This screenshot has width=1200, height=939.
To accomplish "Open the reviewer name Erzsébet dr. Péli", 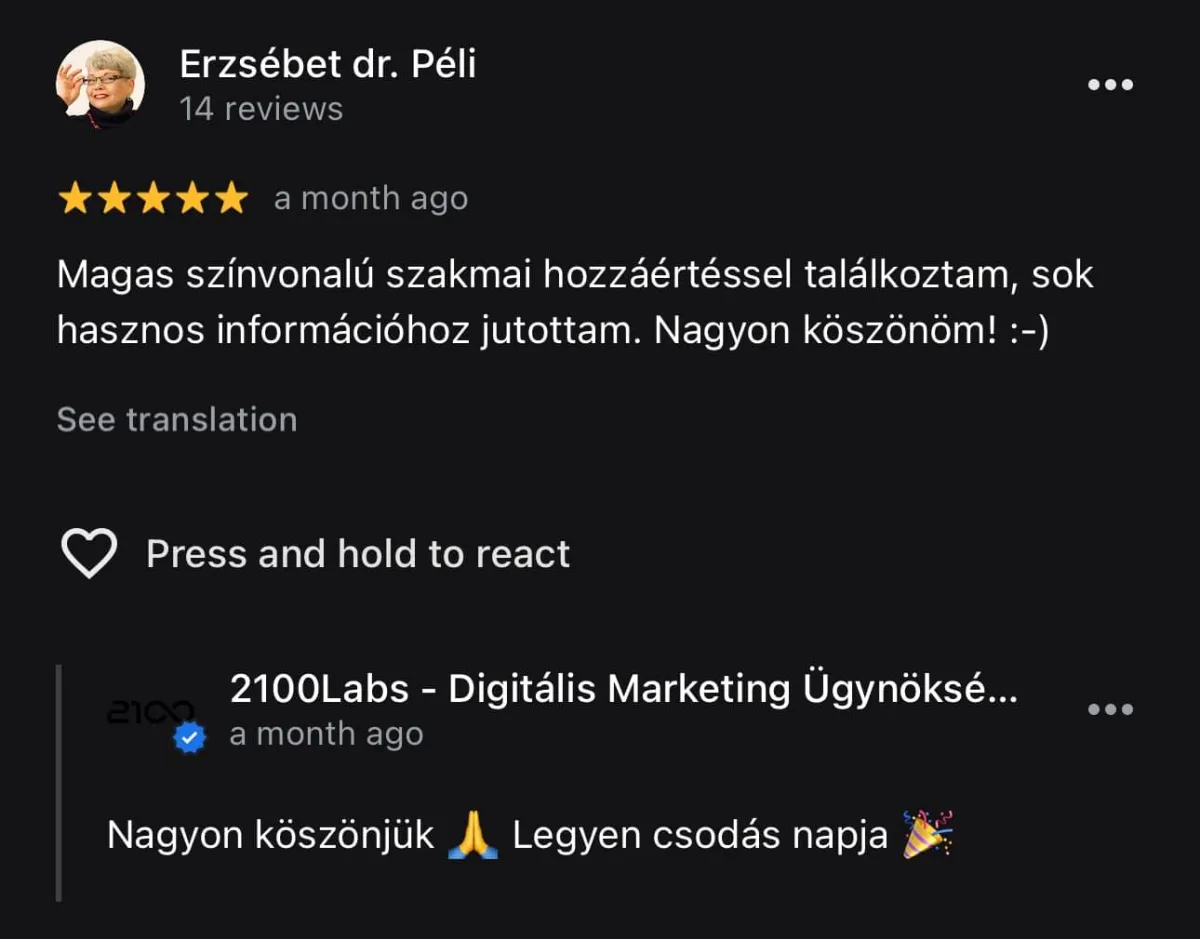I will tap(328, 65).
